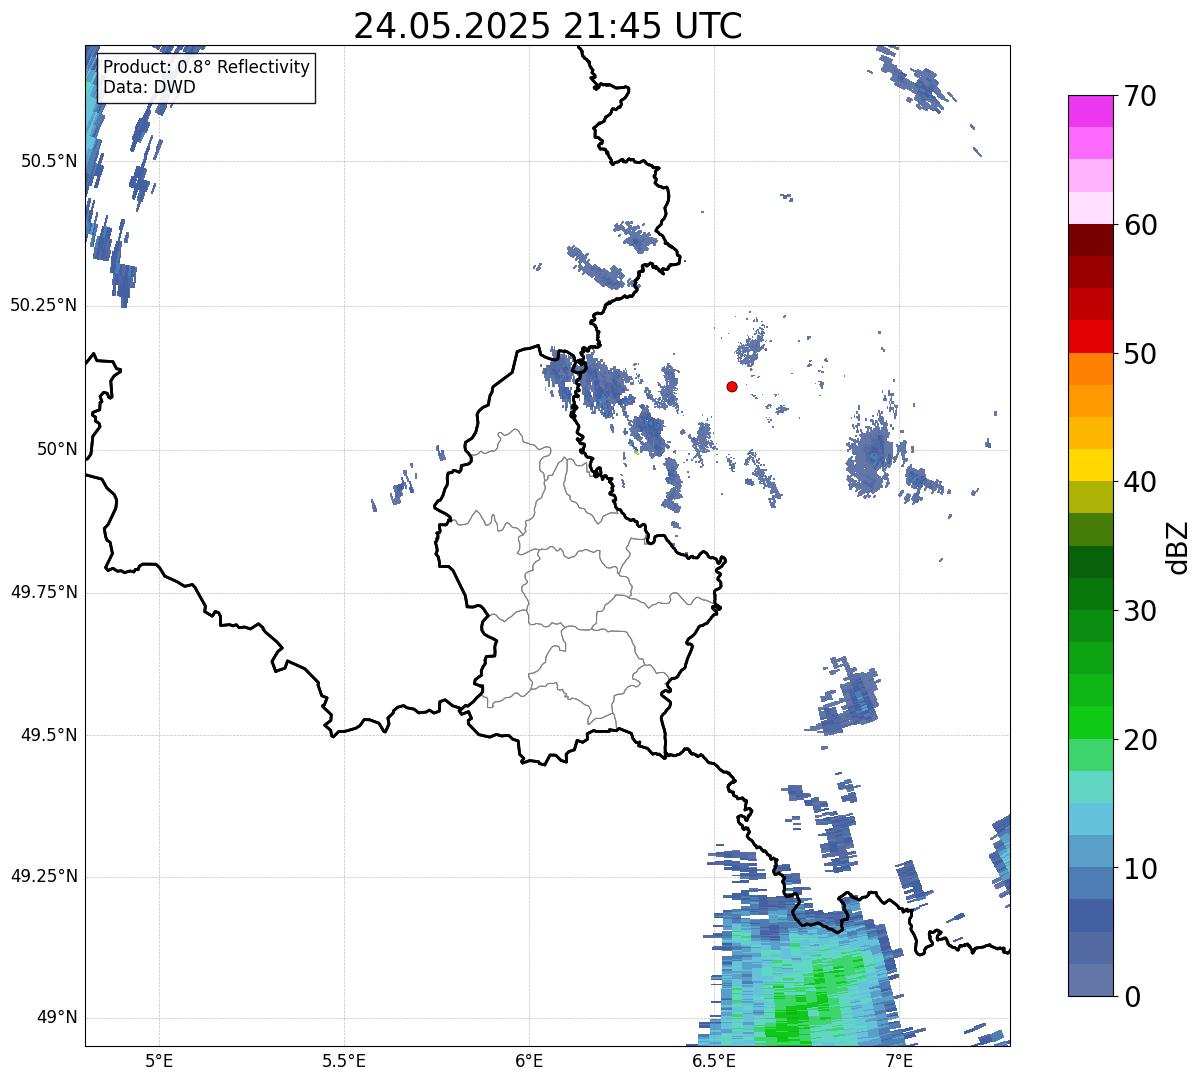The width and height of the screenshot is (1202, 1081).
Task: Click the 'dBZ' colorbar axis label
Action: coord(1178,547)
